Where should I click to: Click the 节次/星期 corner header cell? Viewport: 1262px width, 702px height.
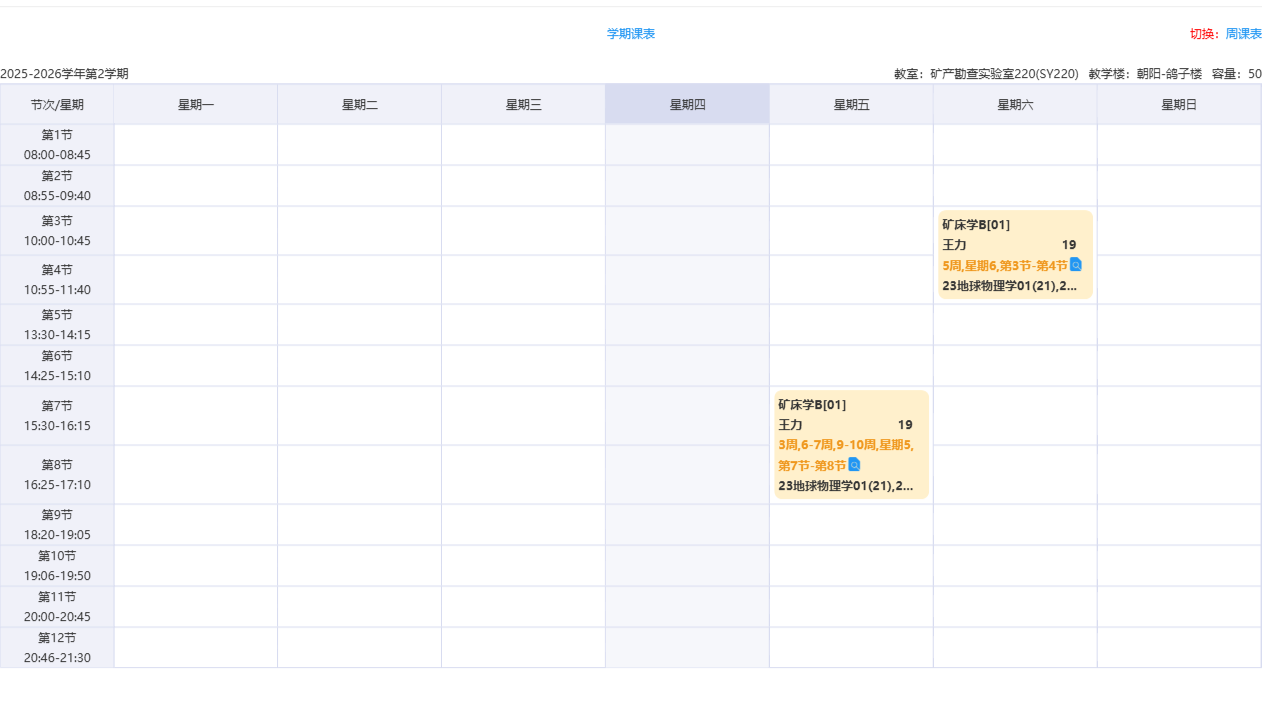pyautogui.click(x=57, y=104)
